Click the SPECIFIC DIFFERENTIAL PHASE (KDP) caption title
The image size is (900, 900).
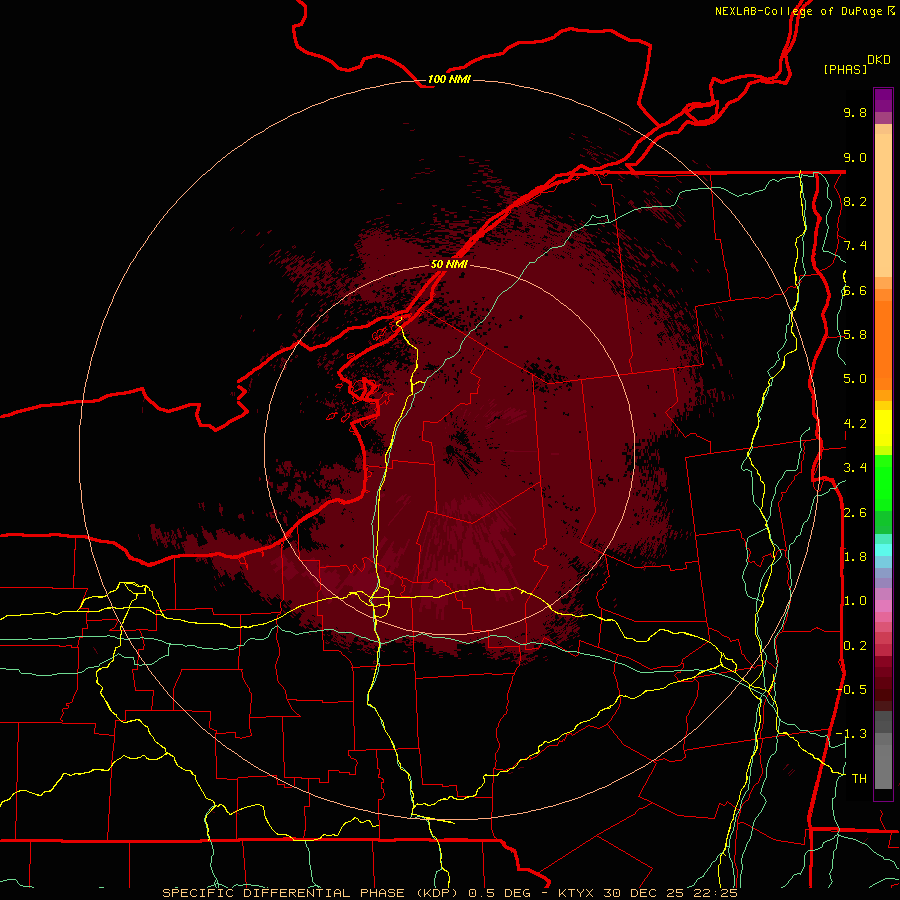click(310, 893)
